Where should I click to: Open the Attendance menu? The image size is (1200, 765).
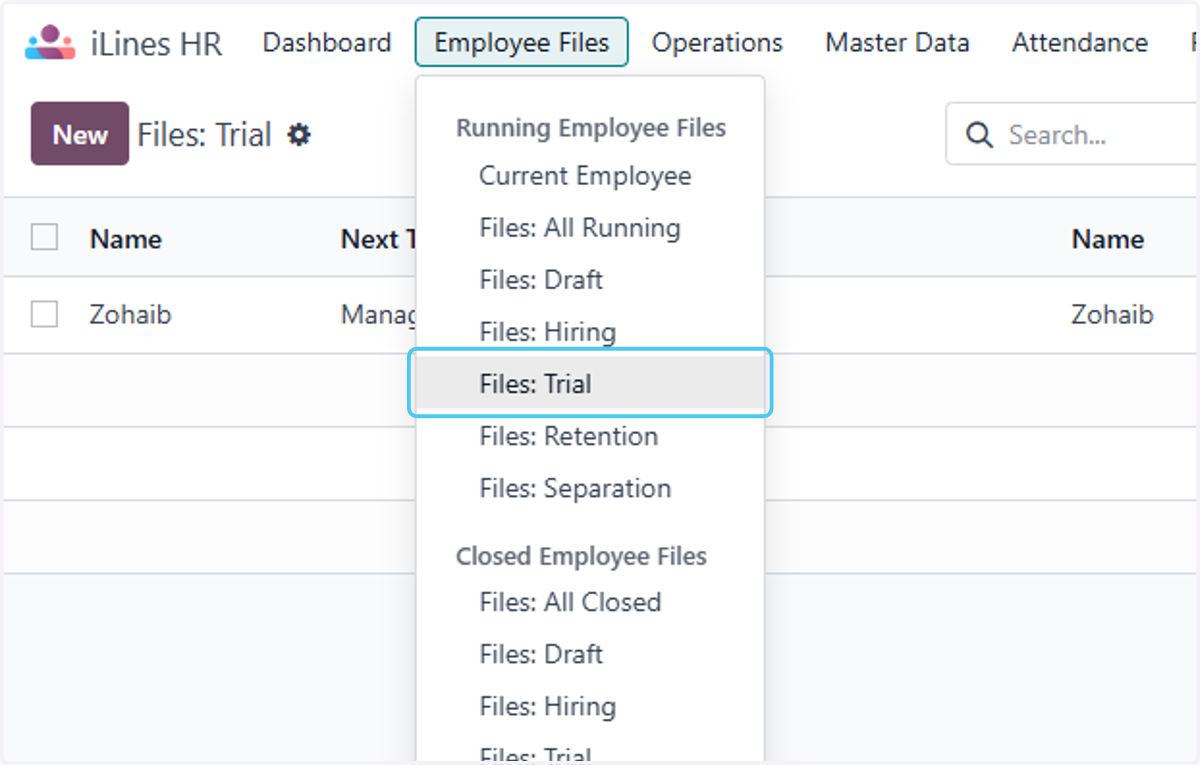point(1080,42)
